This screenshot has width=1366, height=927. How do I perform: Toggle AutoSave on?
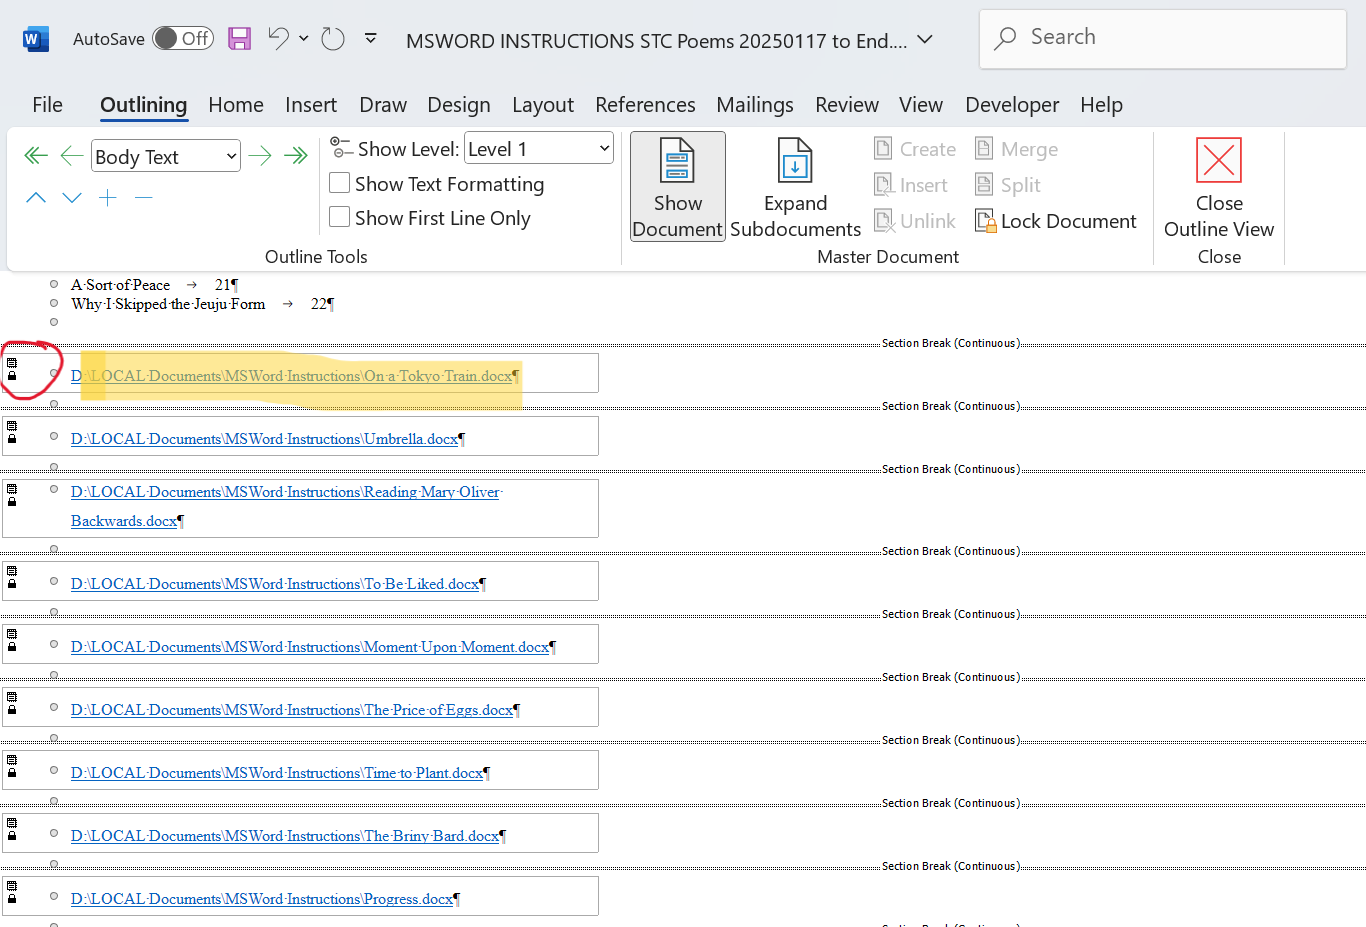(183, 37)
